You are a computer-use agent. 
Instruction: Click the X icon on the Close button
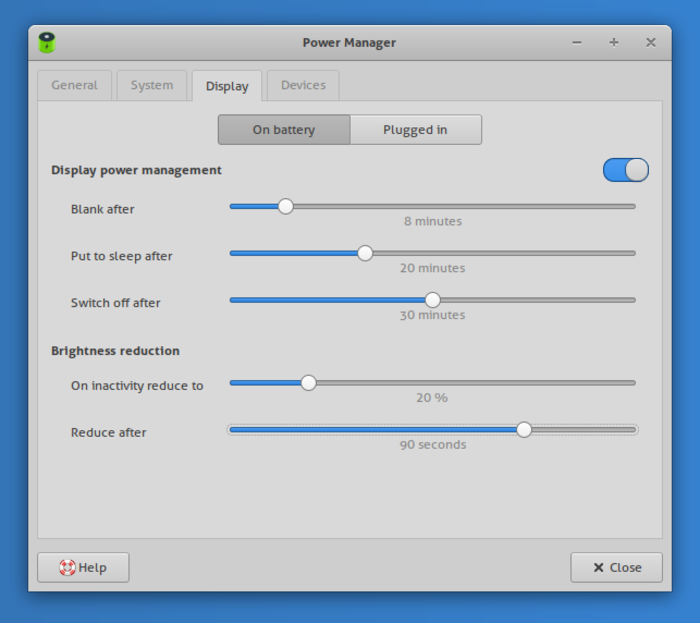coord(599,568)
